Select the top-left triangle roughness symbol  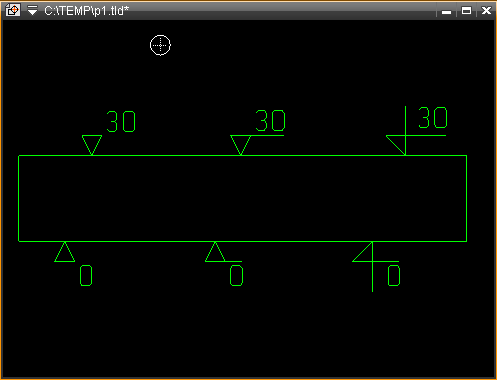pos(92,145)
